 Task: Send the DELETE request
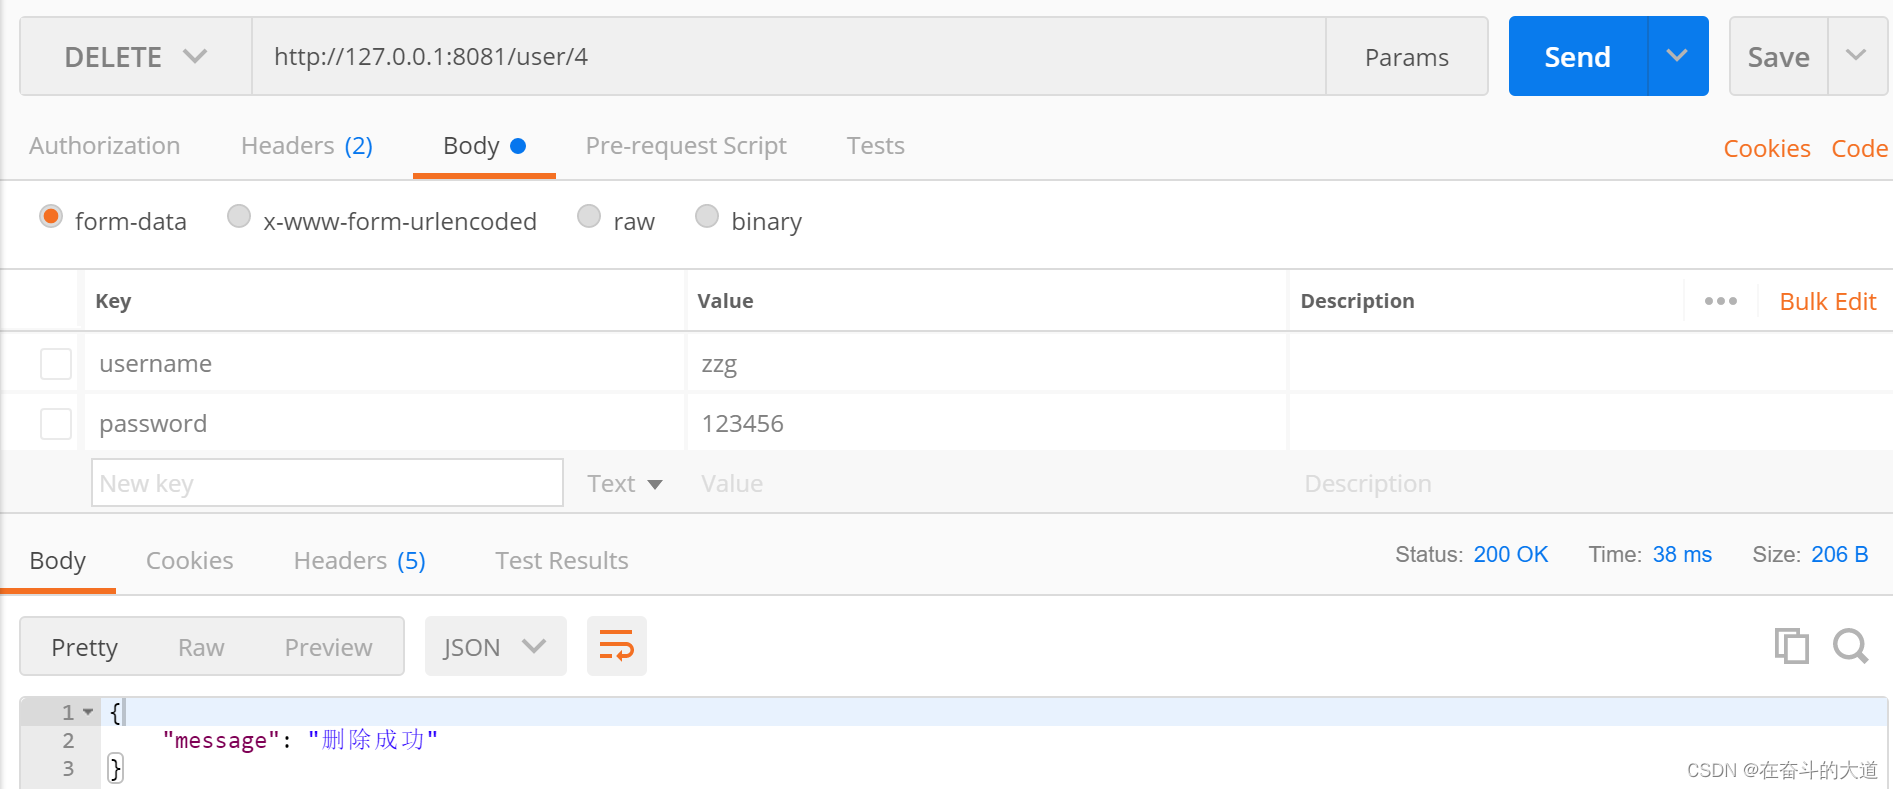tap(1577, 57)
